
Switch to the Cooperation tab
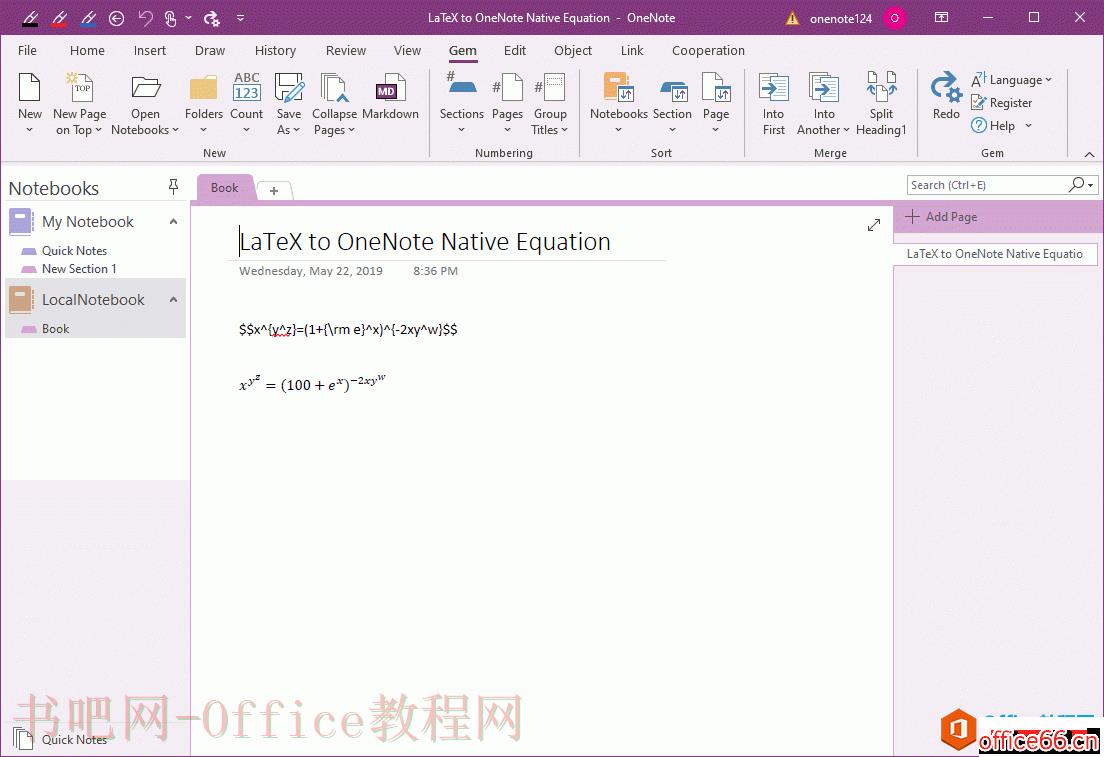pyautogui.click(x=708, y=51)
